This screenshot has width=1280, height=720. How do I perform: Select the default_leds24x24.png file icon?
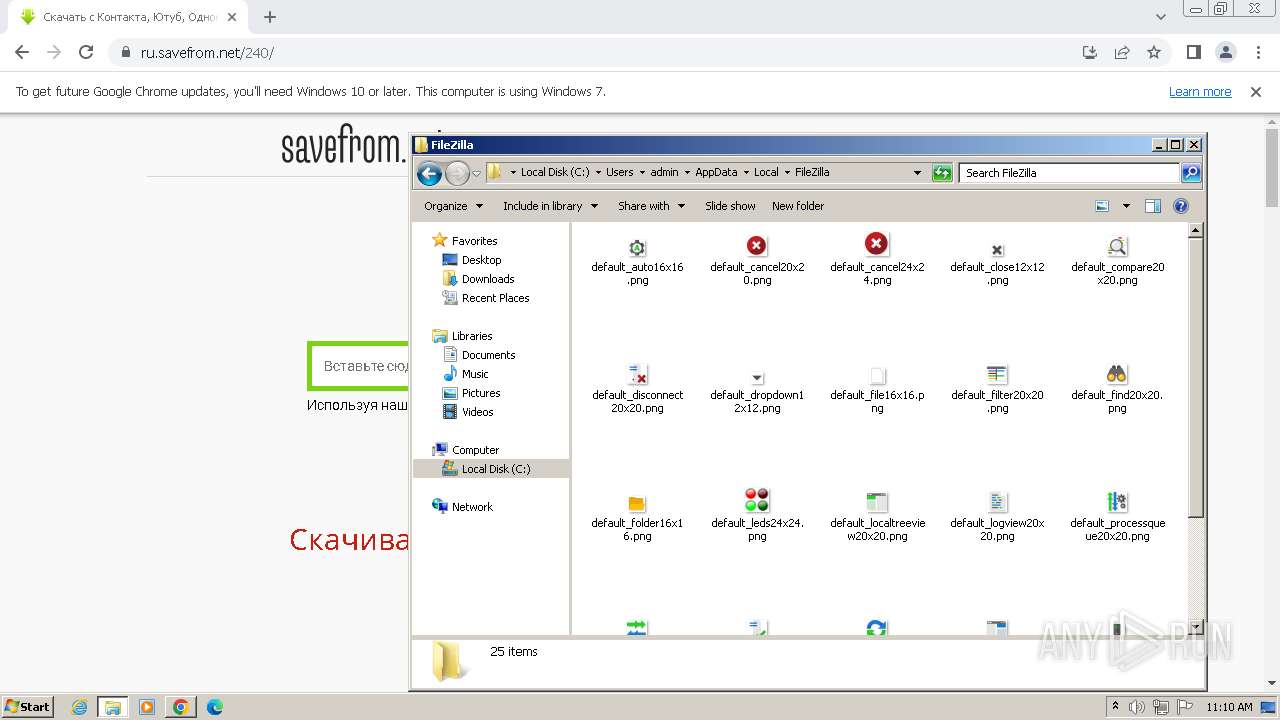pyautogui.click(x=757, y=500)
